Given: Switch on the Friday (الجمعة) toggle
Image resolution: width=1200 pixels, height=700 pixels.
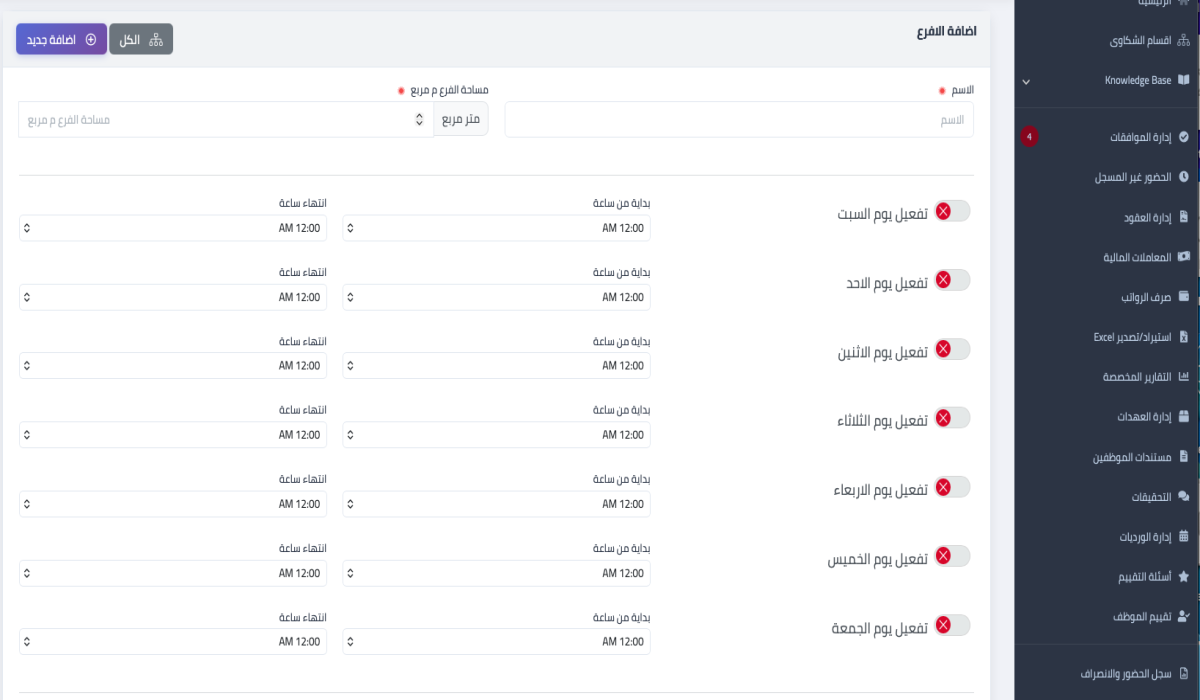Looking at the screenshot, I should (952, 625).
